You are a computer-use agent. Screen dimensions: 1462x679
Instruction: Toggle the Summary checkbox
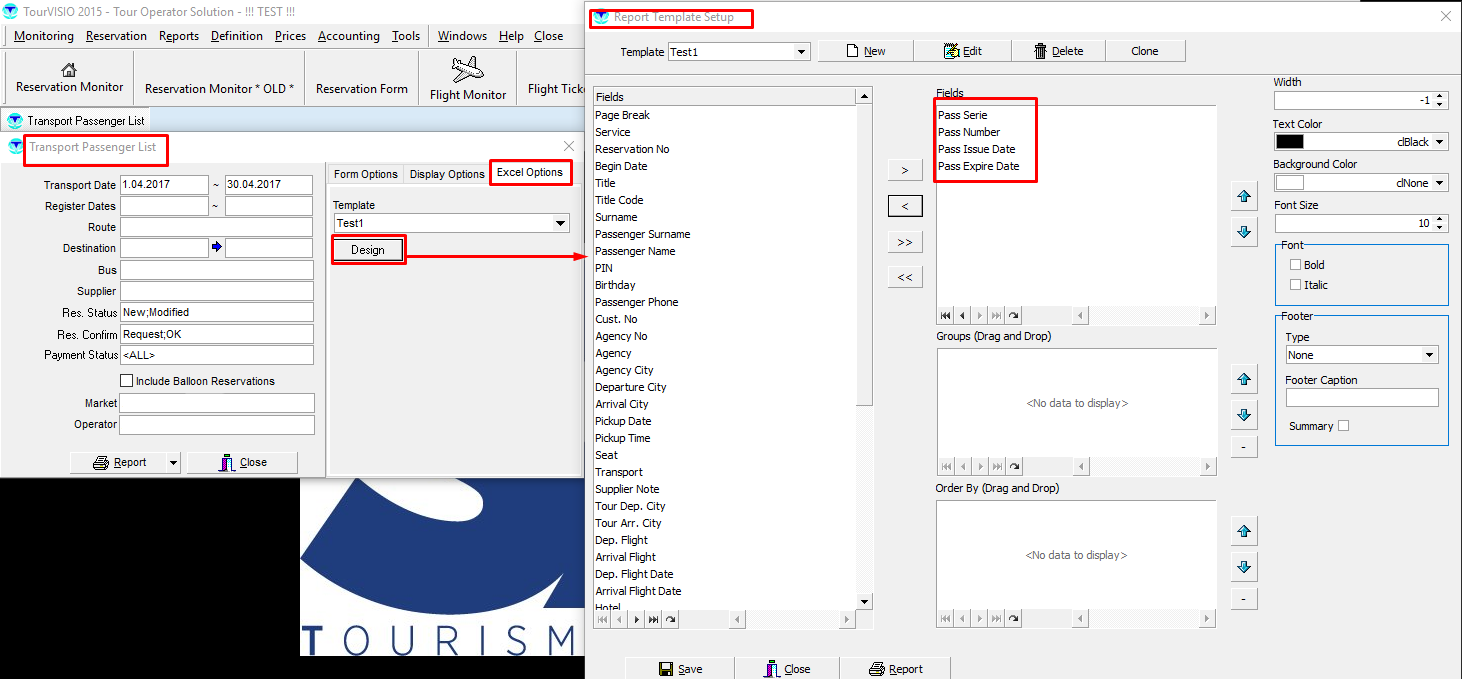pos(1343,426)
